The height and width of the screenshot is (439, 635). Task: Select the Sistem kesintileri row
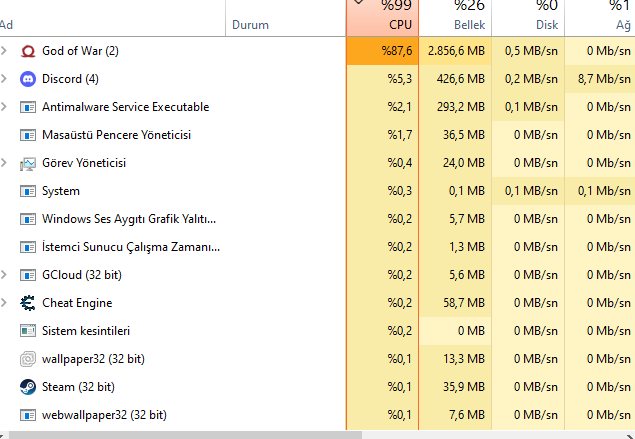point(150,331)
